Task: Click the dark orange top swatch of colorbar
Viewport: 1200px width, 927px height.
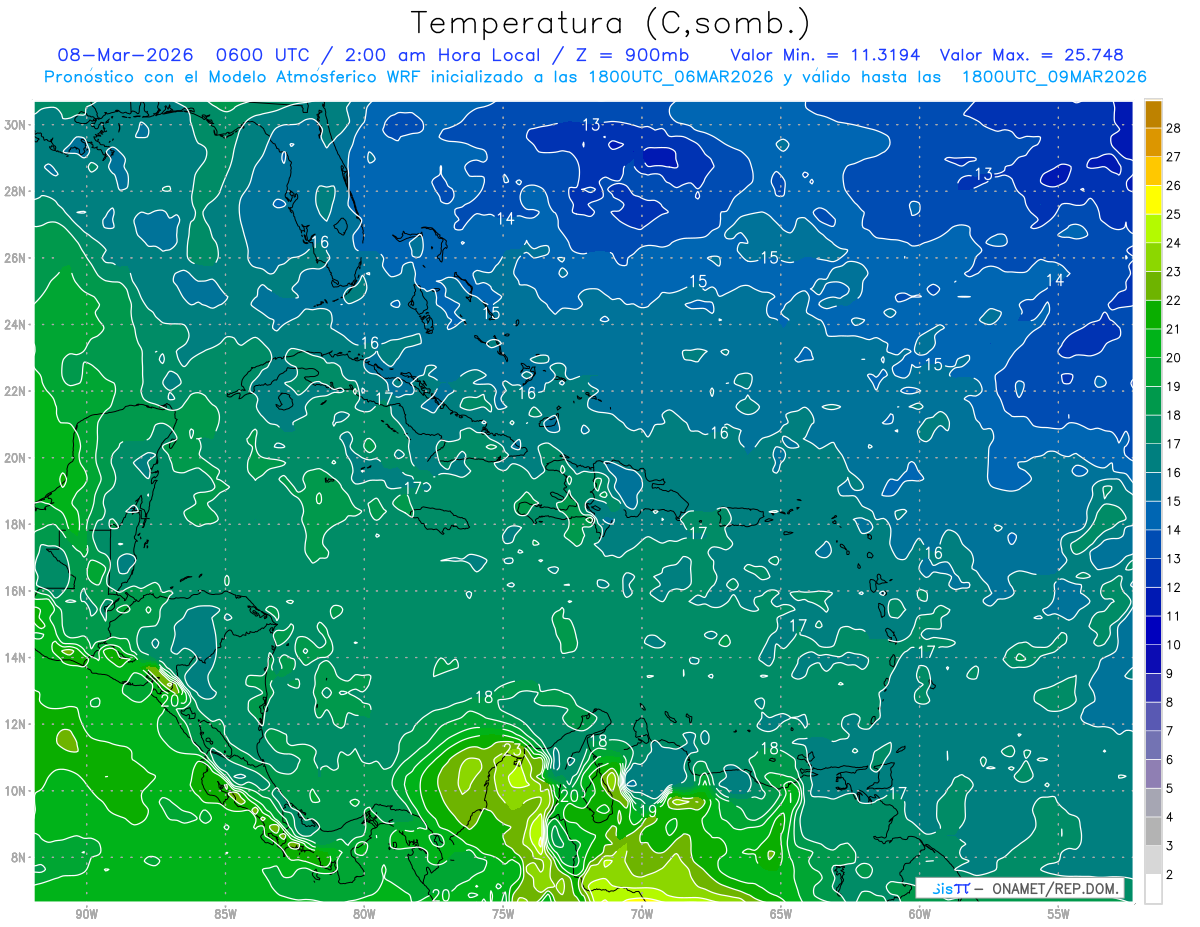Action: point(1153,113)
